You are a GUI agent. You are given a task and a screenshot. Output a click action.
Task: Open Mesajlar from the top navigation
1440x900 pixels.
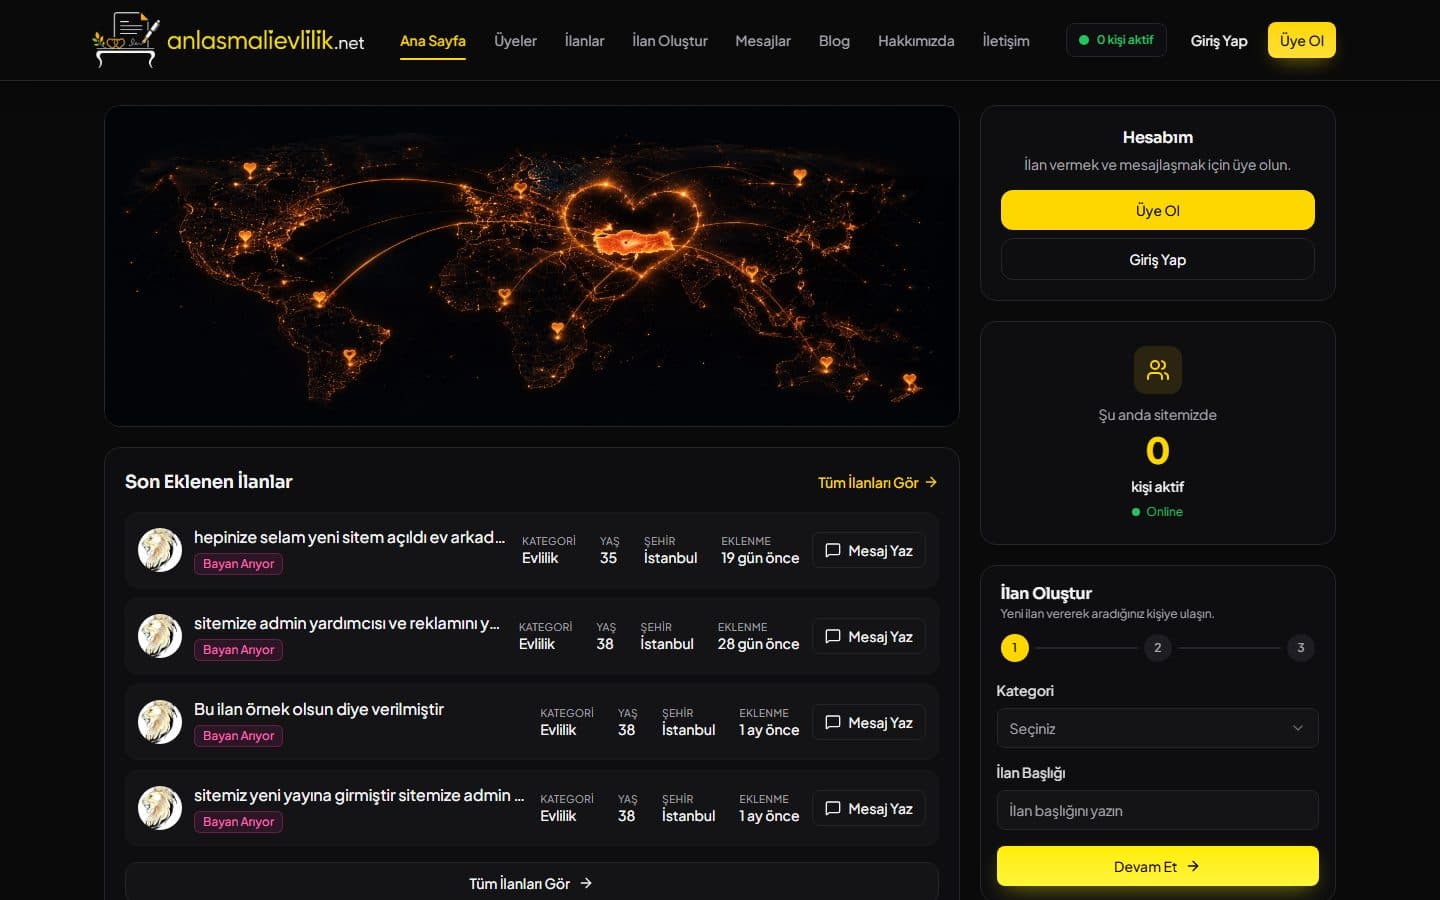click(763, 41)
